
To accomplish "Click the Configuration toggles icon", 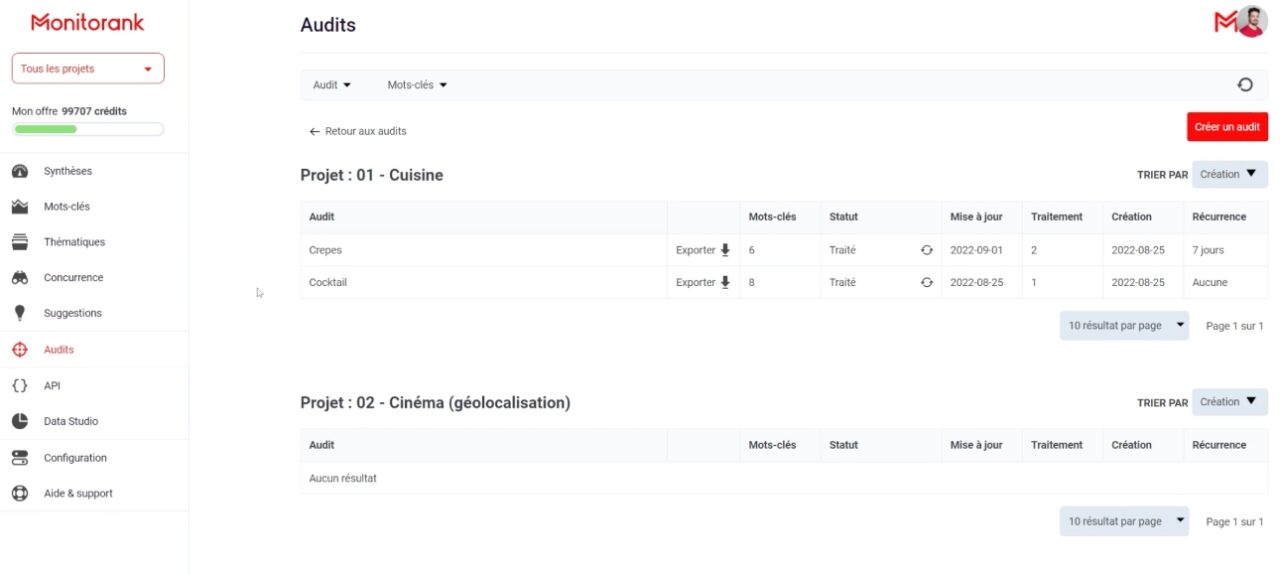I will 20,458.
